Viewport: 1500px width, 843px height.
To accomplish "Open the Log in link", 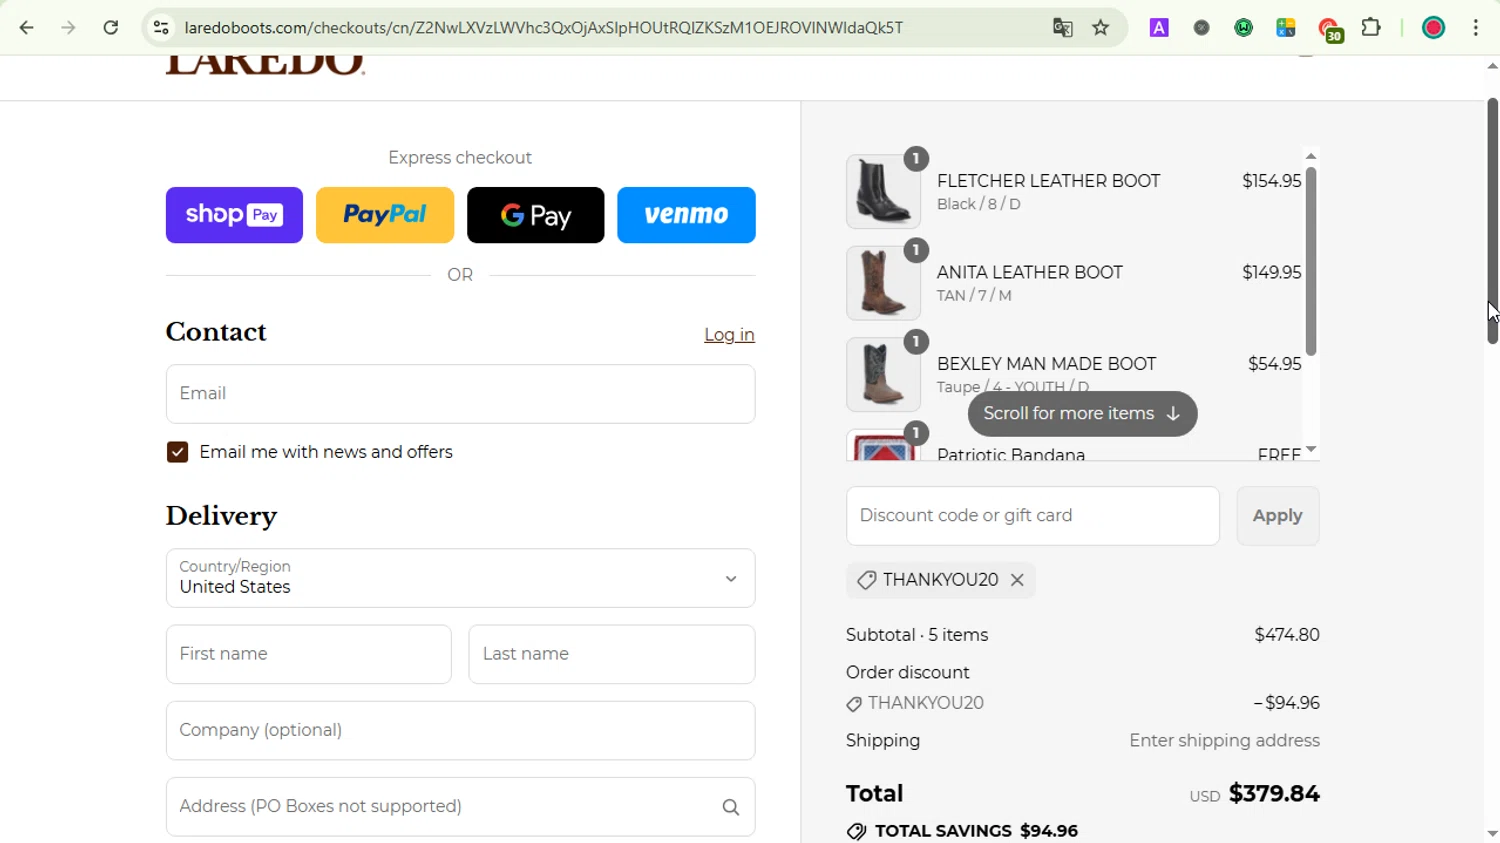I will [729, 335].
